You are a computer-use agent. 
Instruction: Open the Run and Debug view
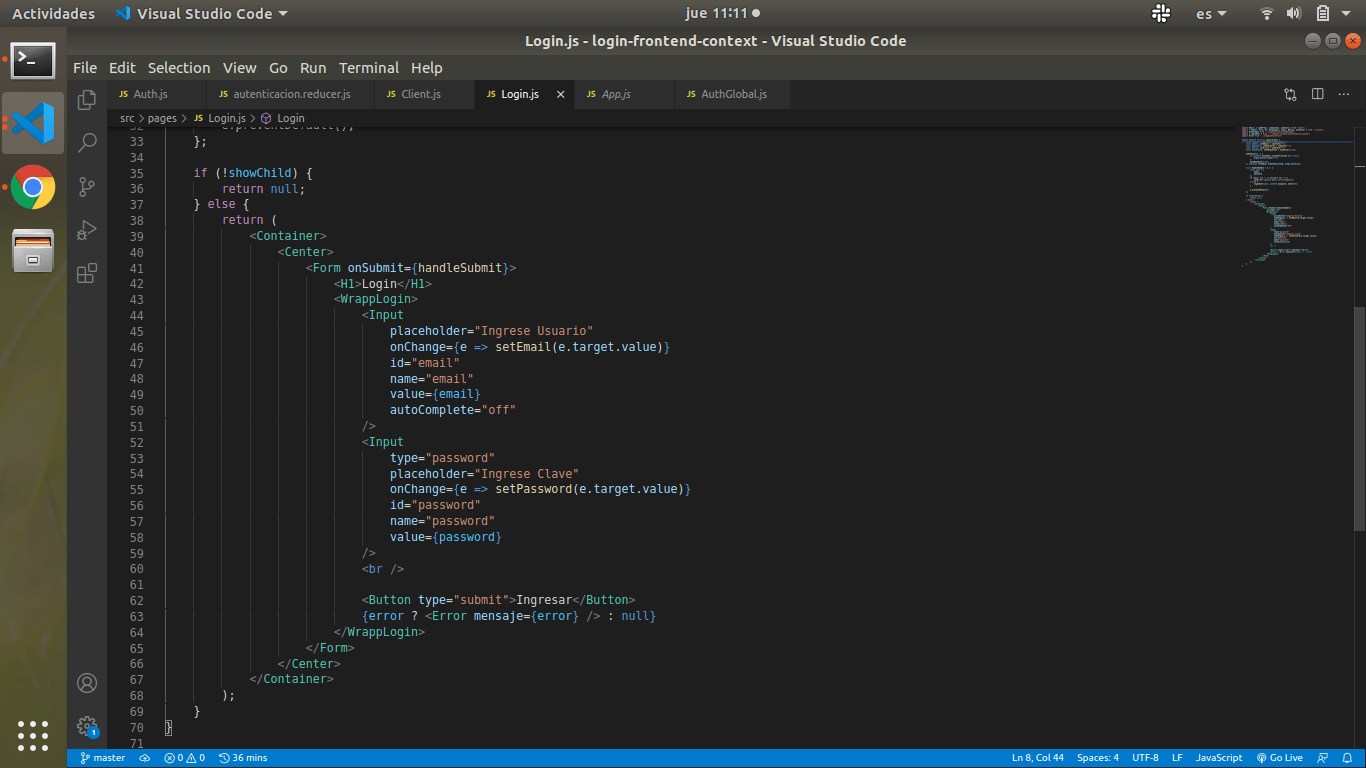tap(87, 229)
